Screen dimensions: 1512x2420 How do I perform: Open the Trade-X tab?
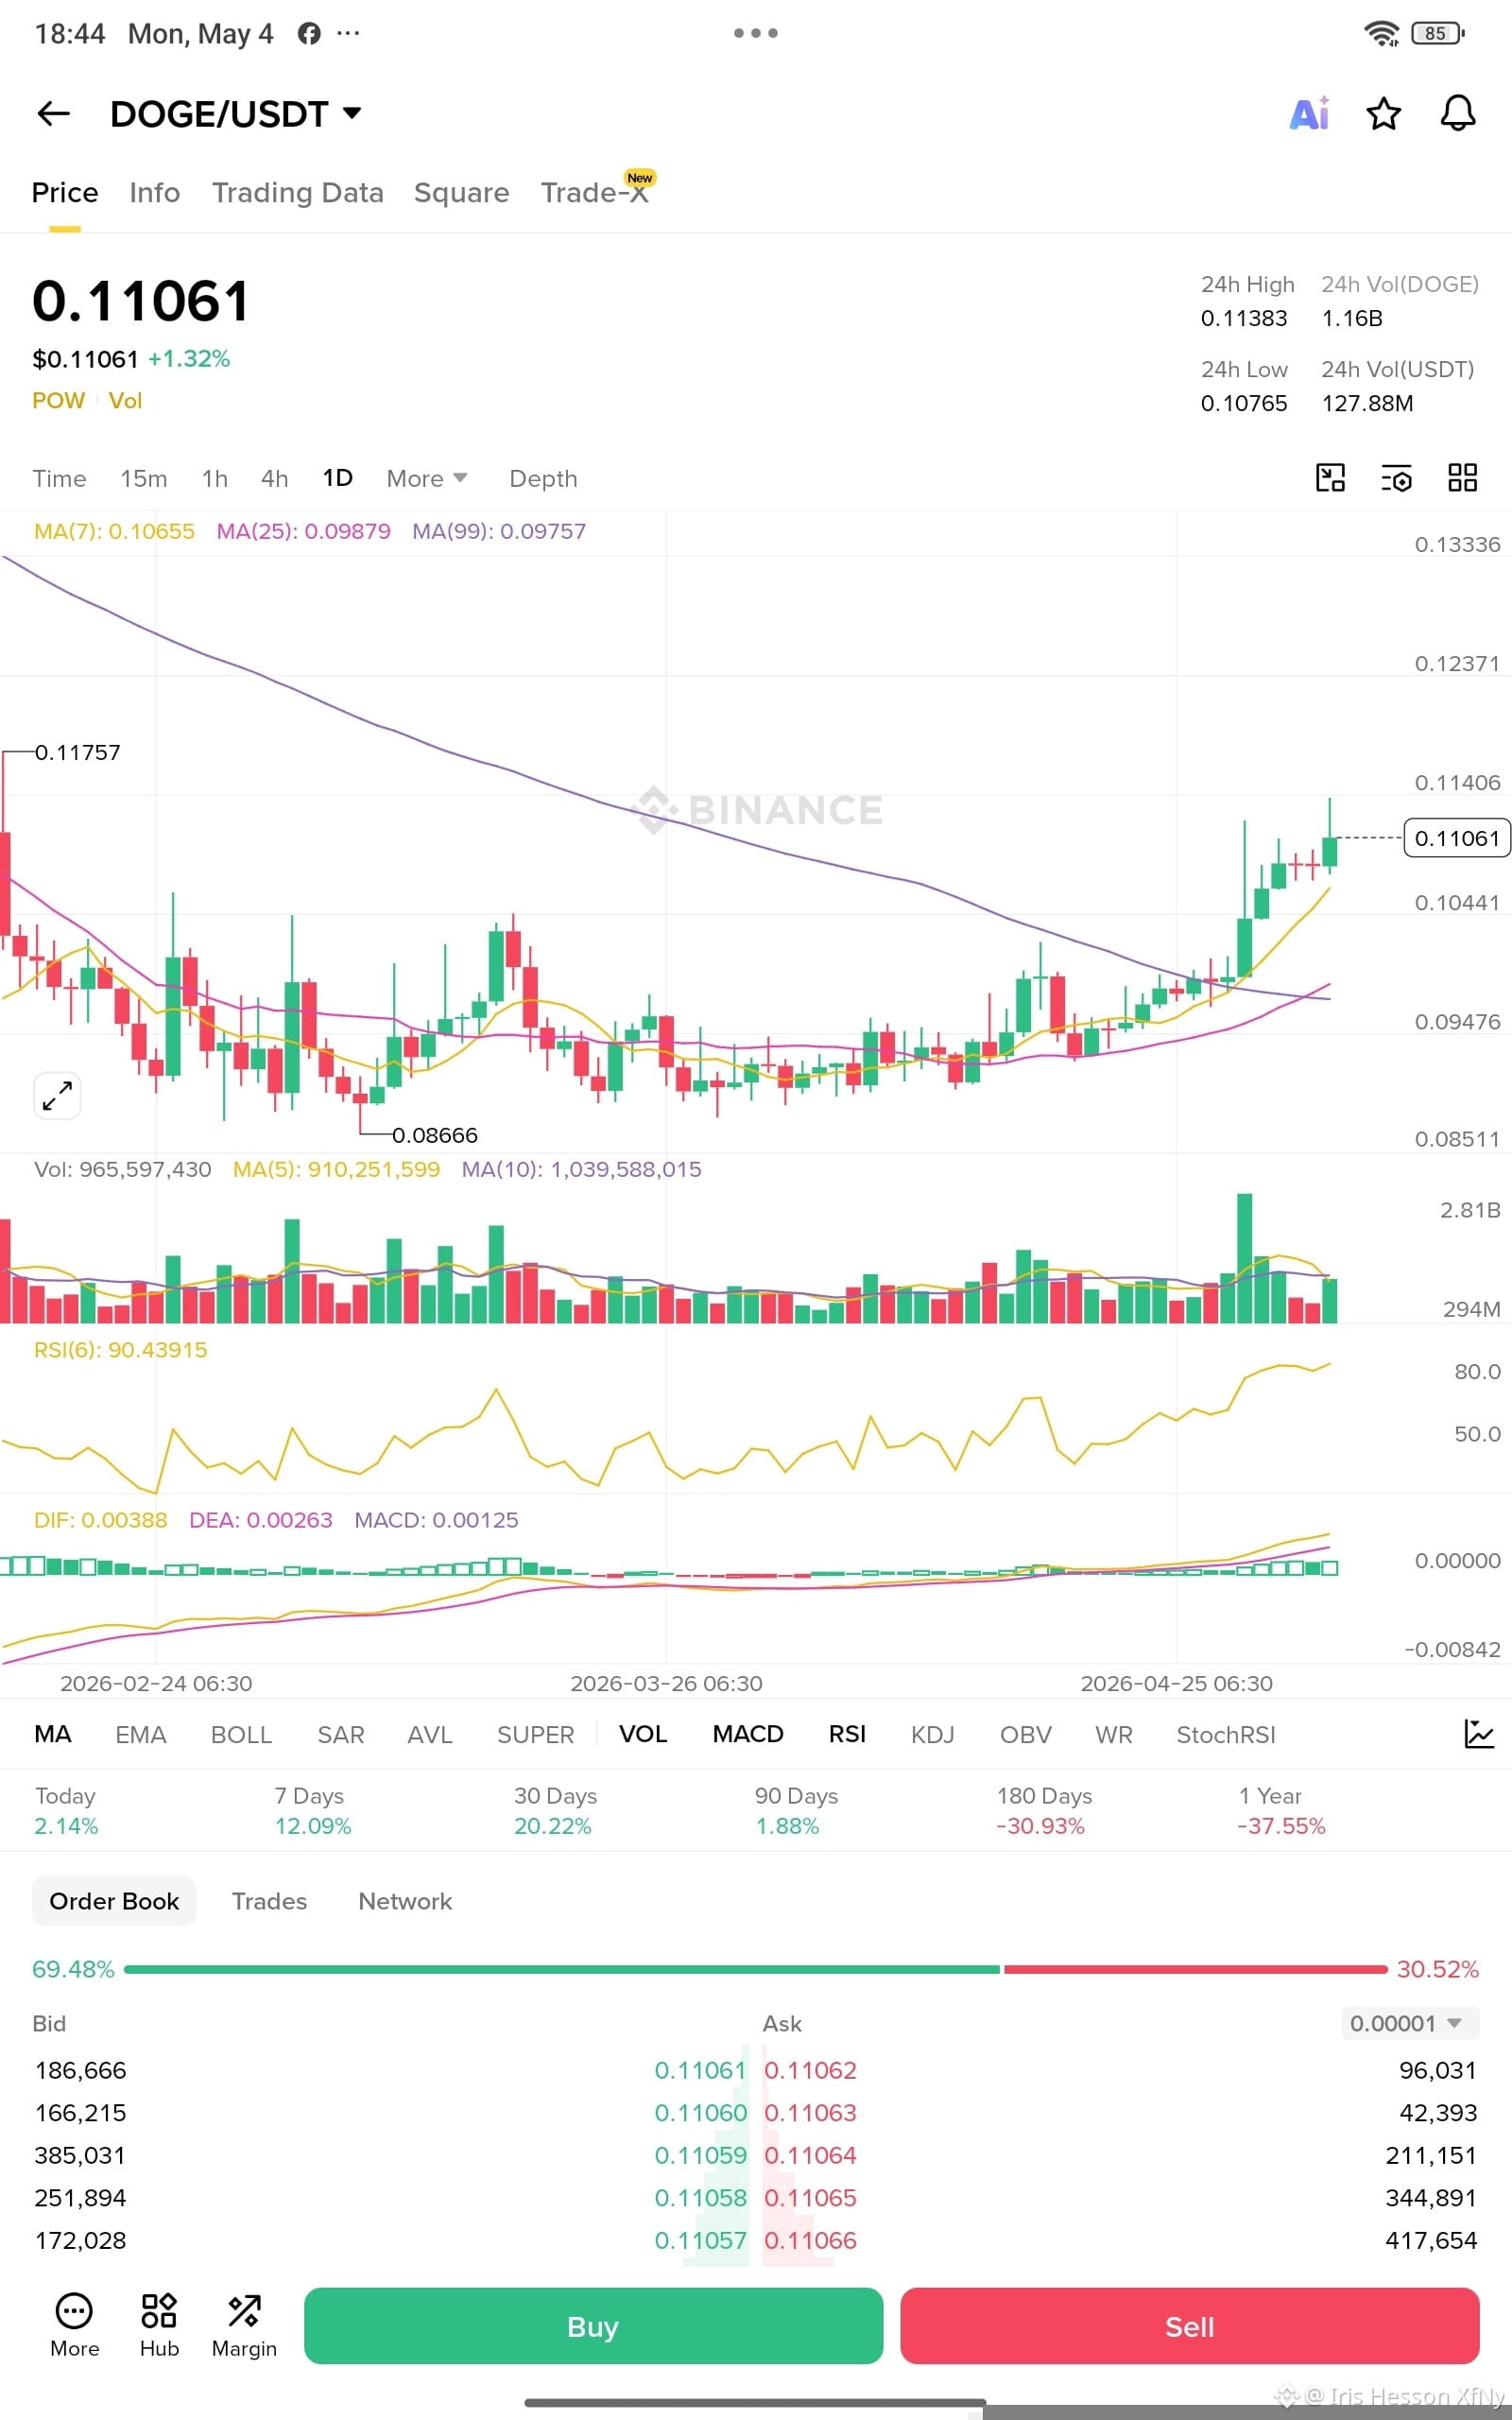click(595, 192)
